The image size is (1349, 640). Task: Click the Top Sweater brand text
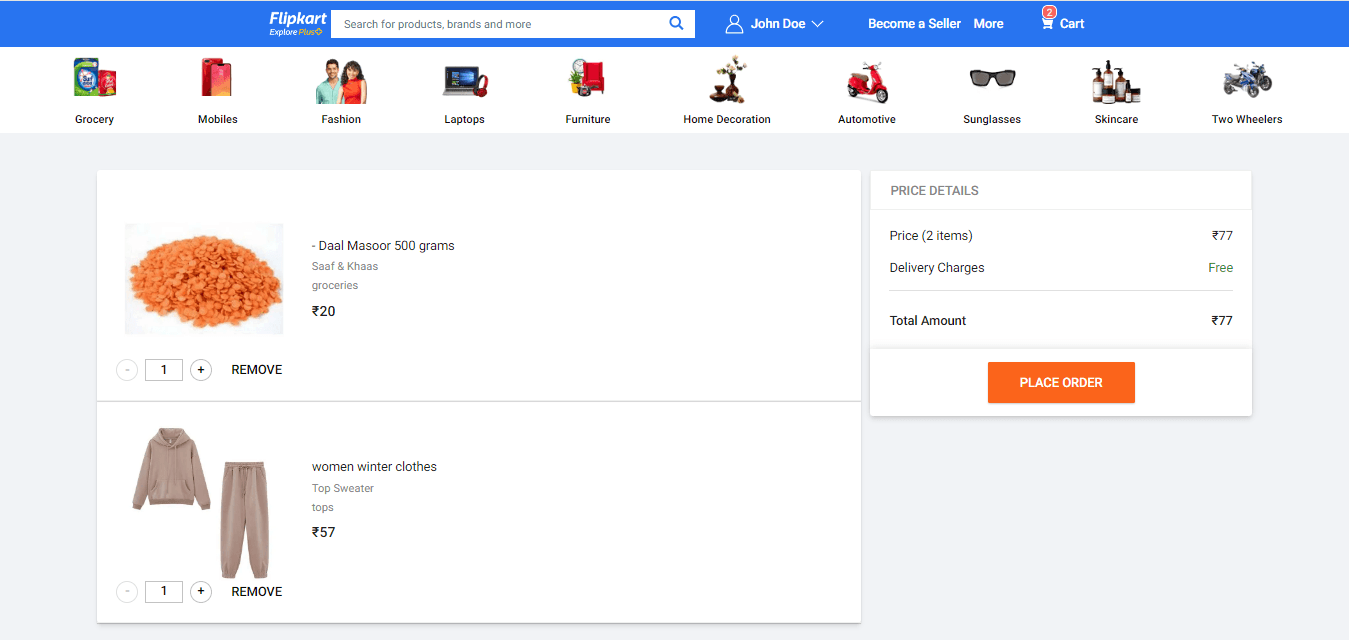pos(343,489)
